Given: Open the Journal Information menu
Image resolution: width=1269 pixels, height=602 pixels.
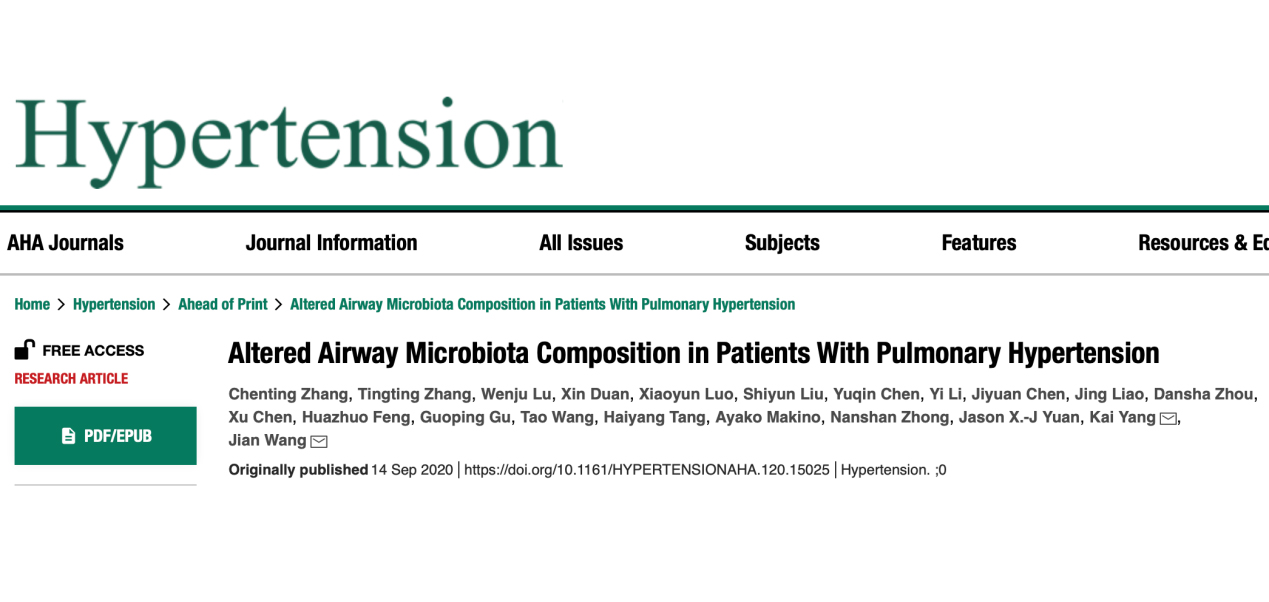Looking at the screenshot, I should [x=331, y=243].
